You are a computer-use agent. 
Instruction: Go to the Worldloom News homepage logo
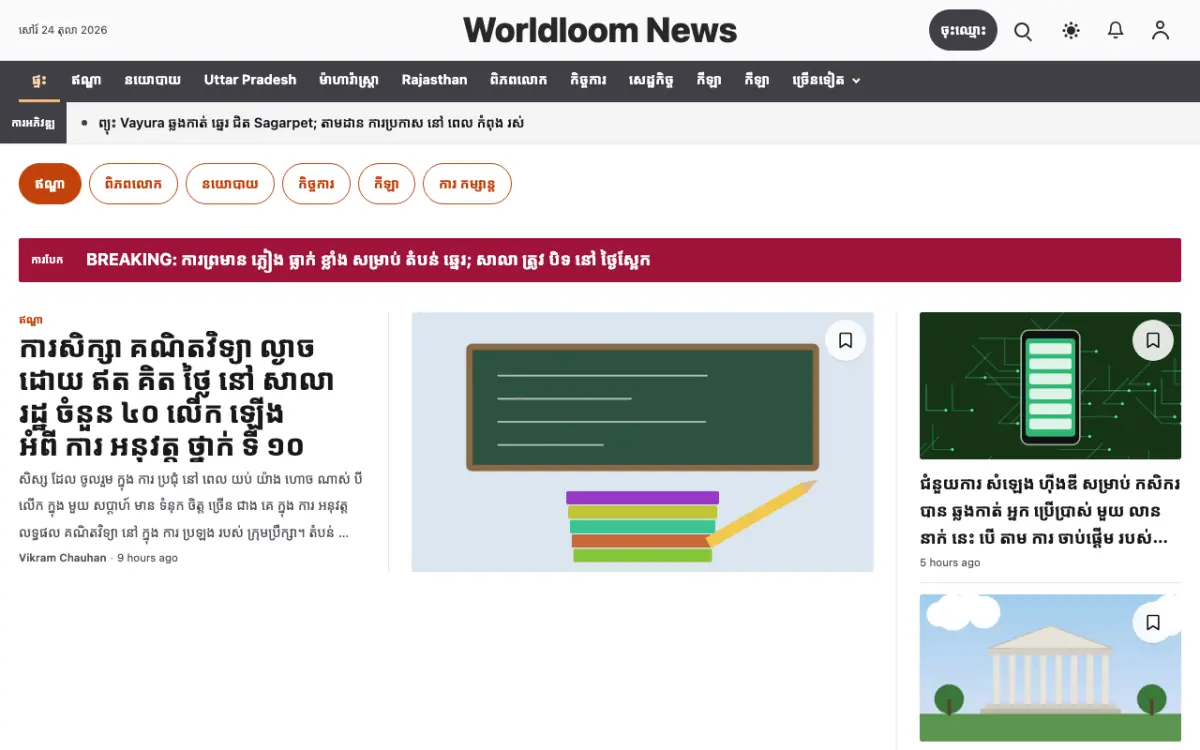click(600, 31)
